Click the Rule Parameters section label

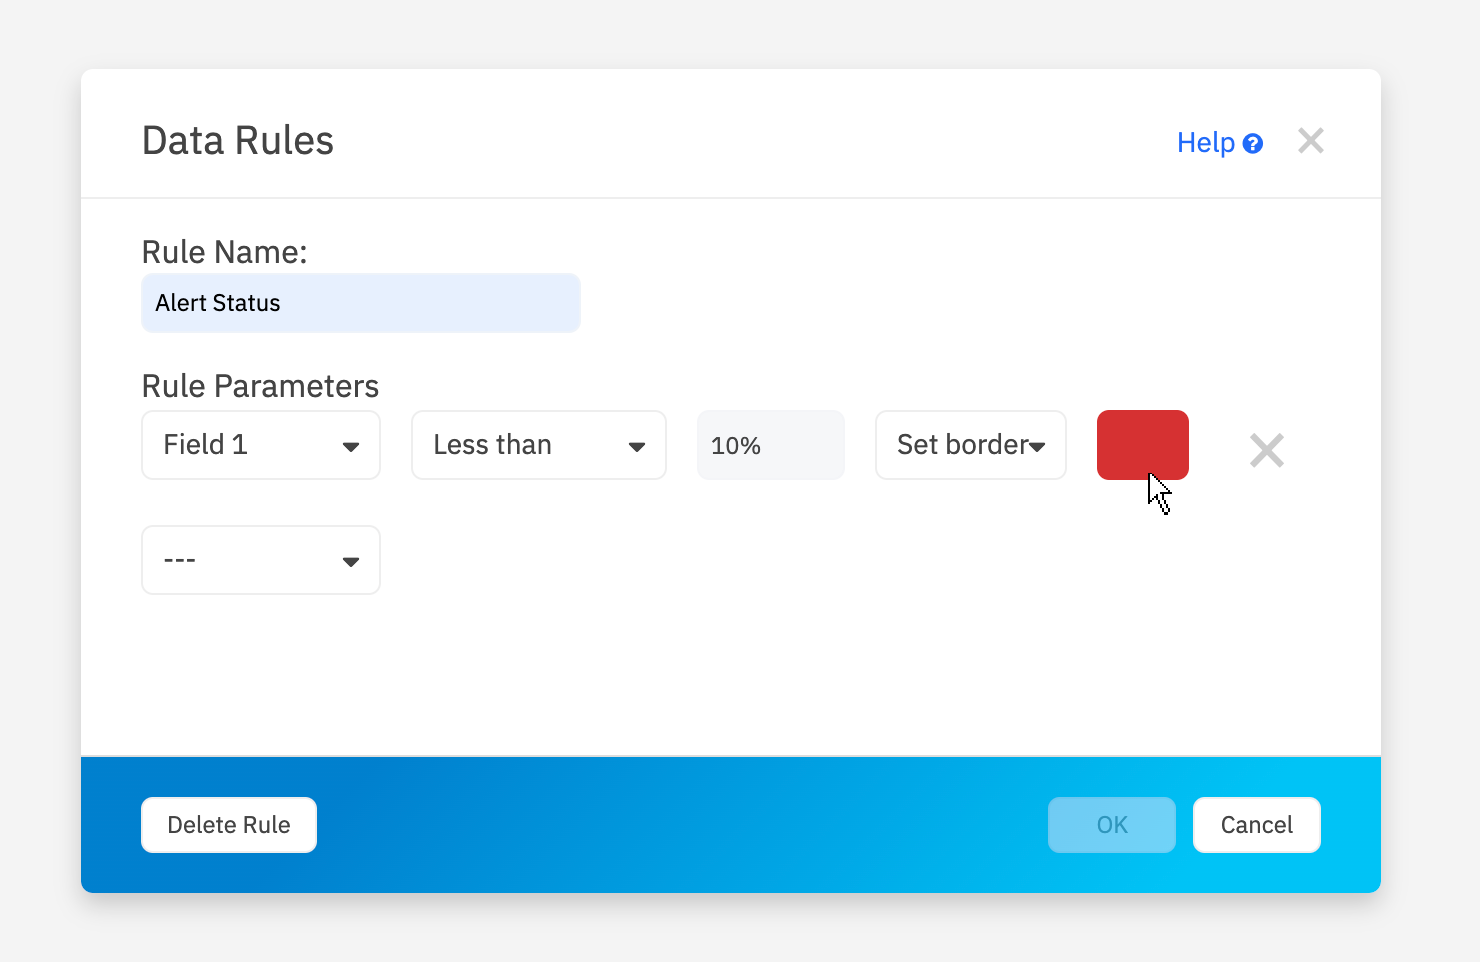(x=260, y=386)
